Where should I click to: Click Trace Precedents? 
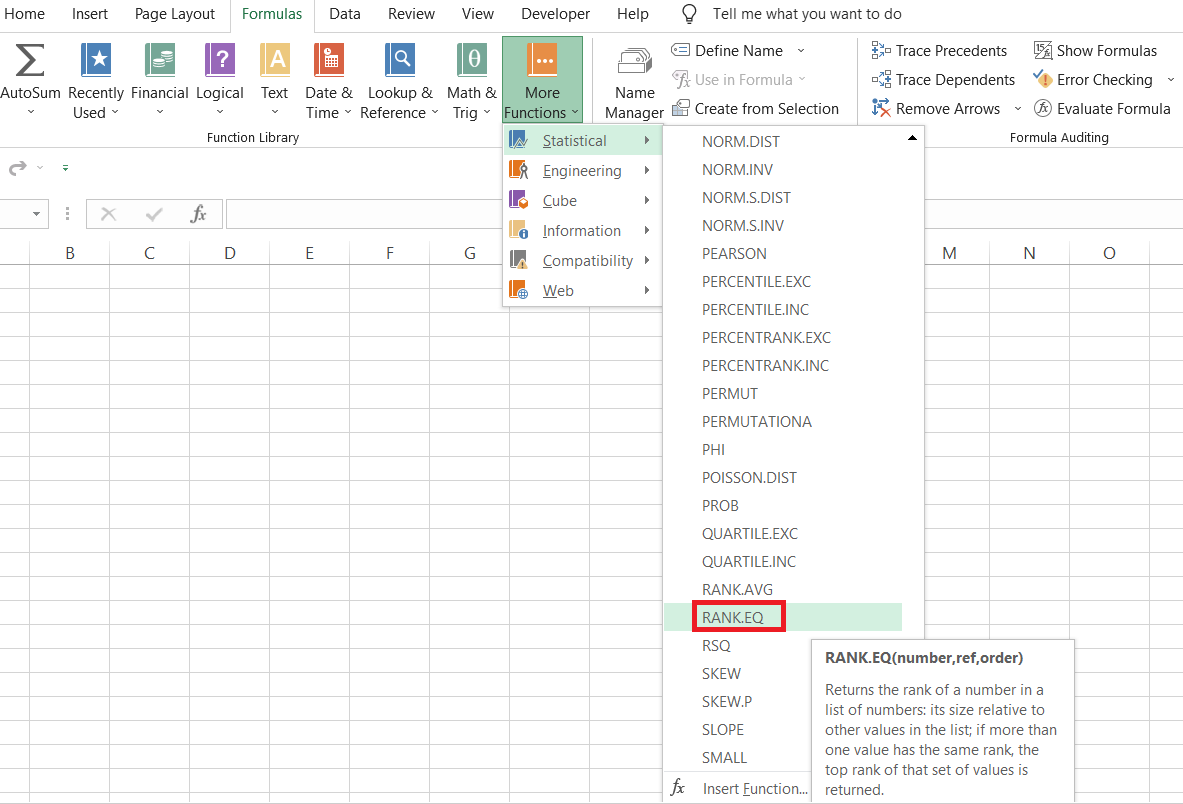[941, 50]
